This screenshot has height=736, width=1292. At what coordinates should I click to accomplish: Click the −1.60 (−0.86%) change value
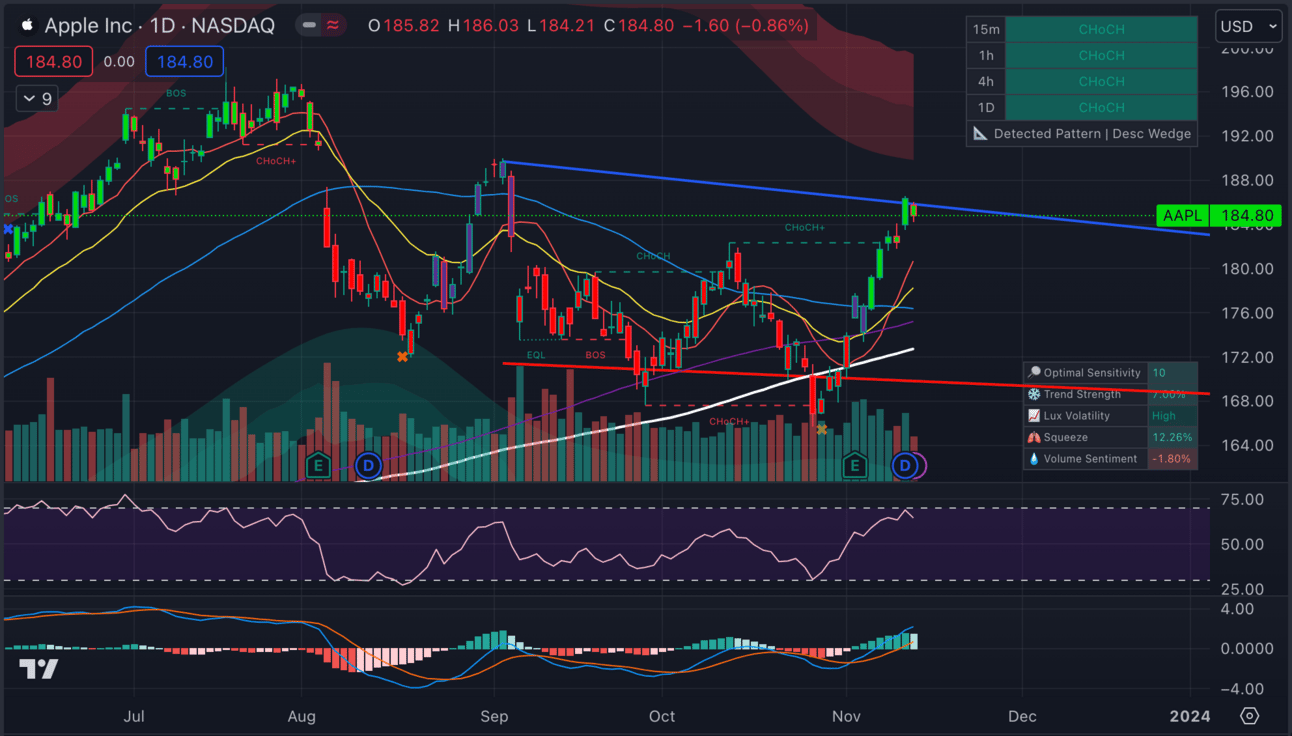746,26
